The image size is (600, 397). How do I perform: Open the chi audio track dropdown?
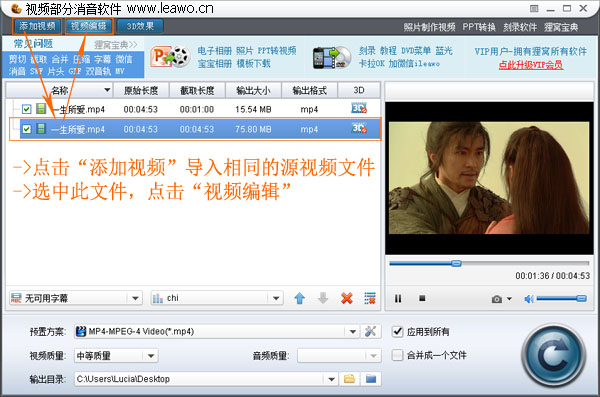point(217,298)
